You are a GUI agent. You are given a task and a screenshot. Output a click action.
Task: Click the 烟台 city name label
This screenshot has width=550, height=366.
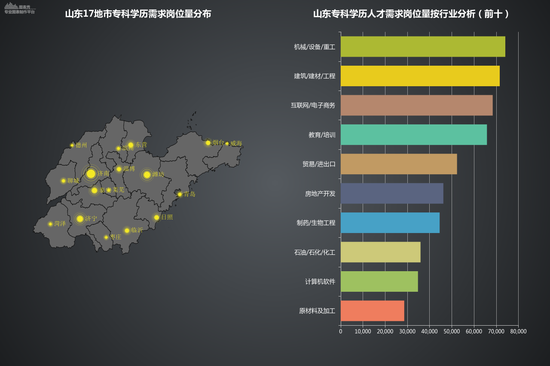pyautogui.click(x=218, y=142)
